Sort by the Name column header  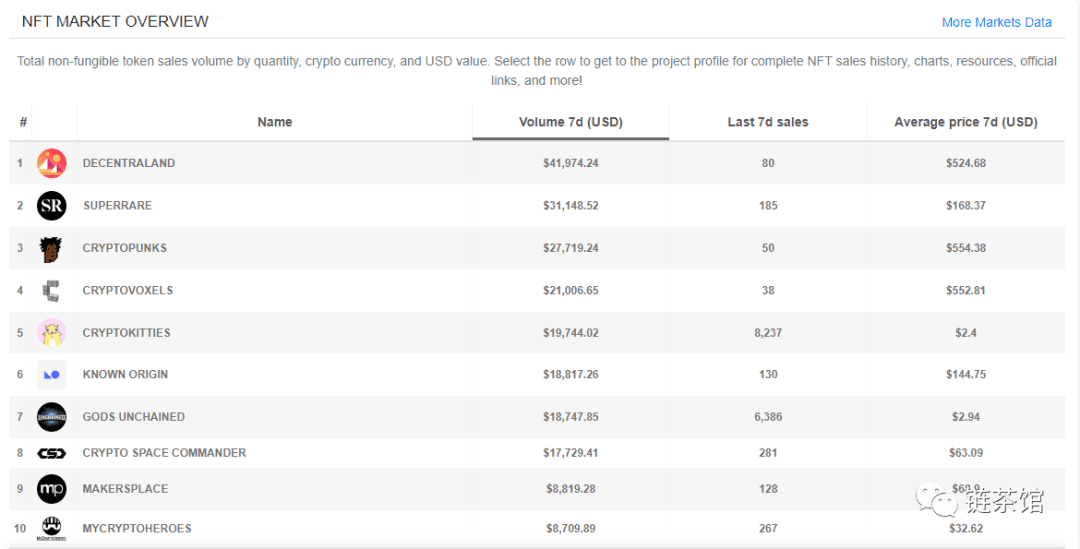coord(275,122)
